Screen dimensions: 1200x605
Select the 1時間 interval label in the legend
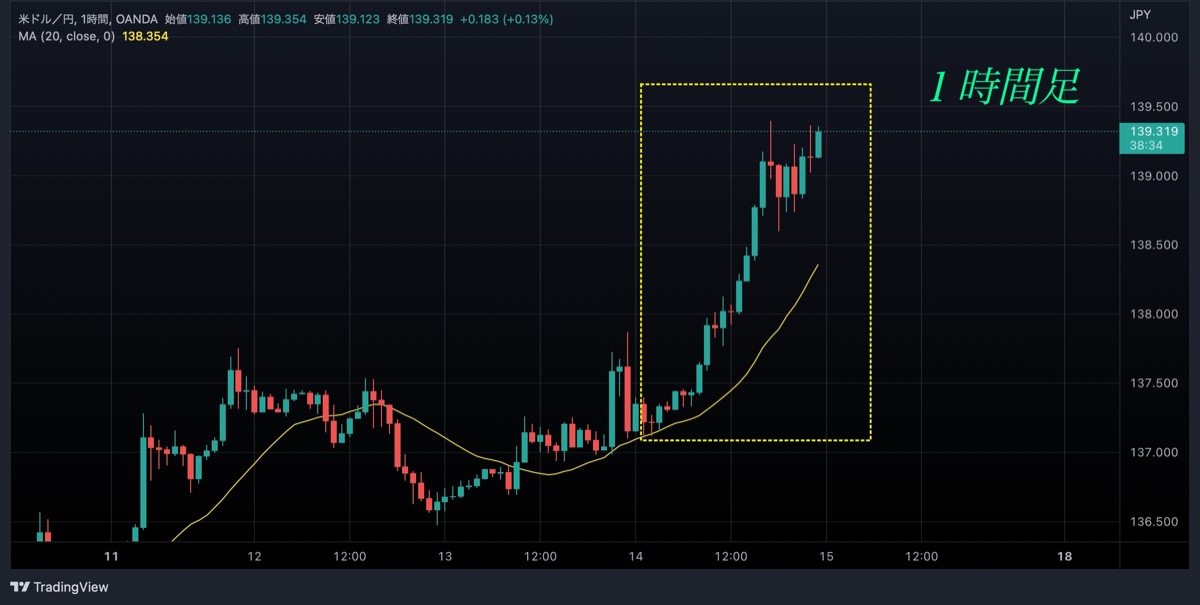tap(95, 19)
